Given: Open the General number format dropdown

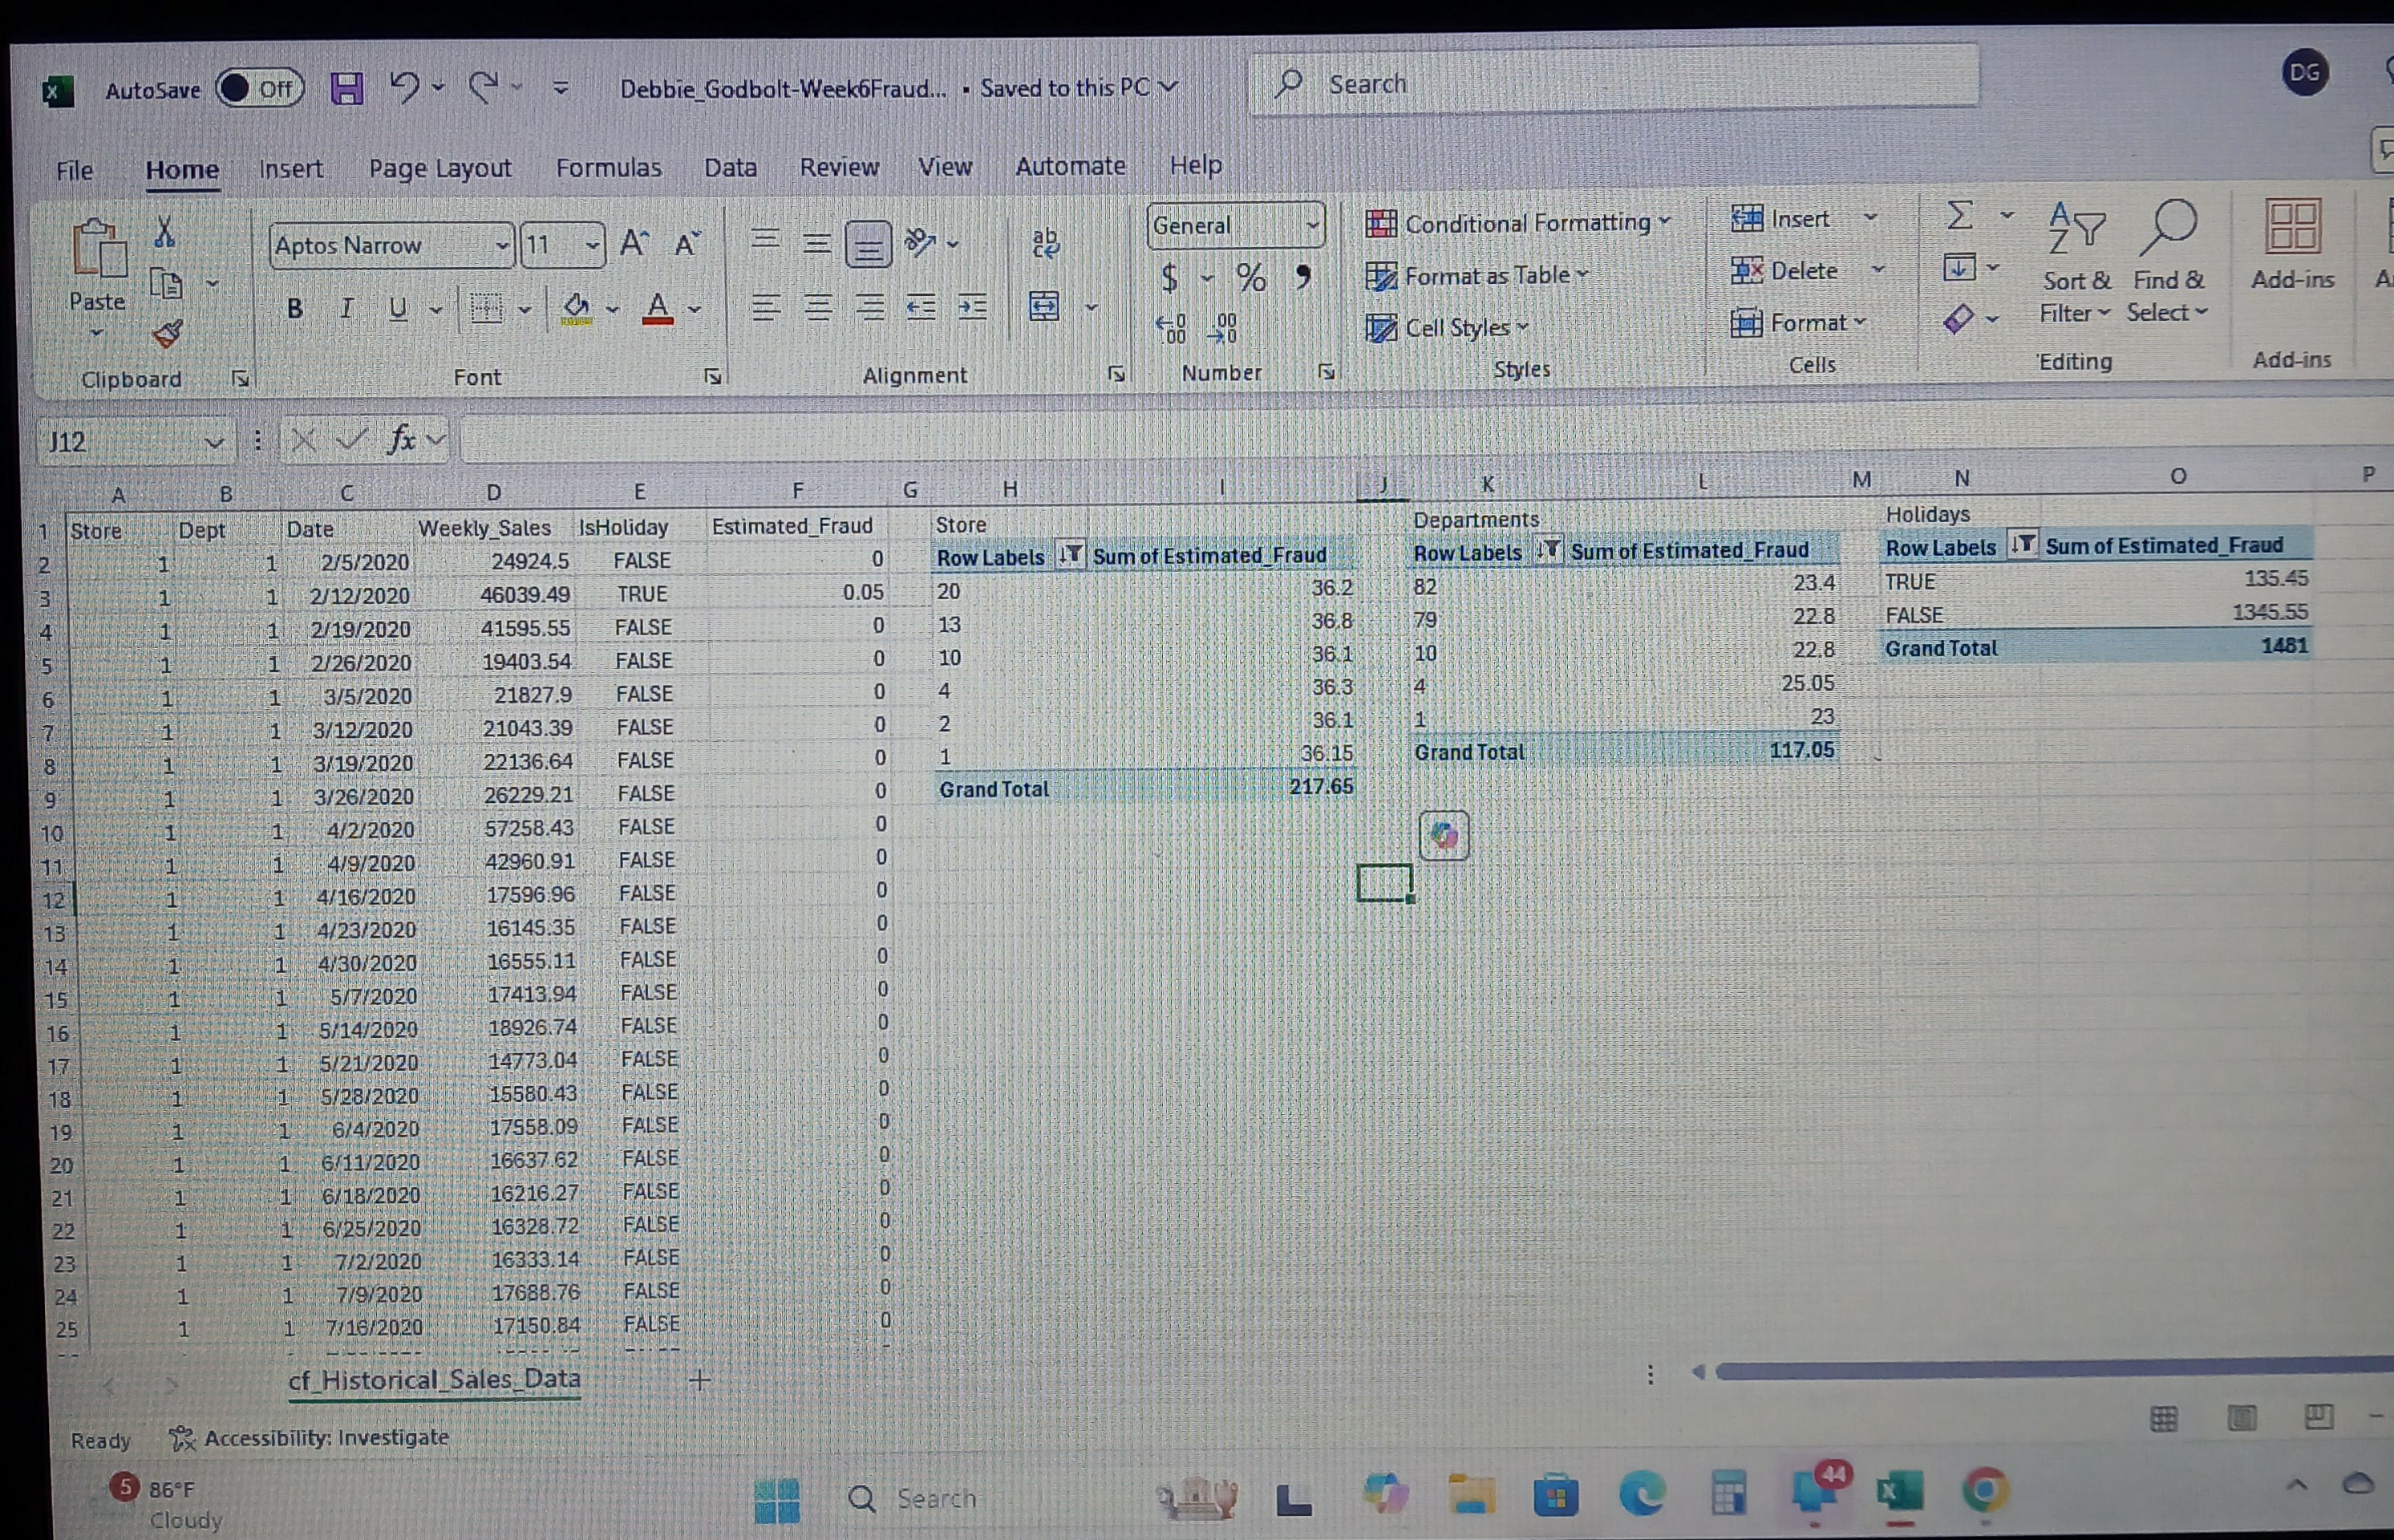Looking at the screenshot, I should pyautogui.click(x=1312, y=226).
